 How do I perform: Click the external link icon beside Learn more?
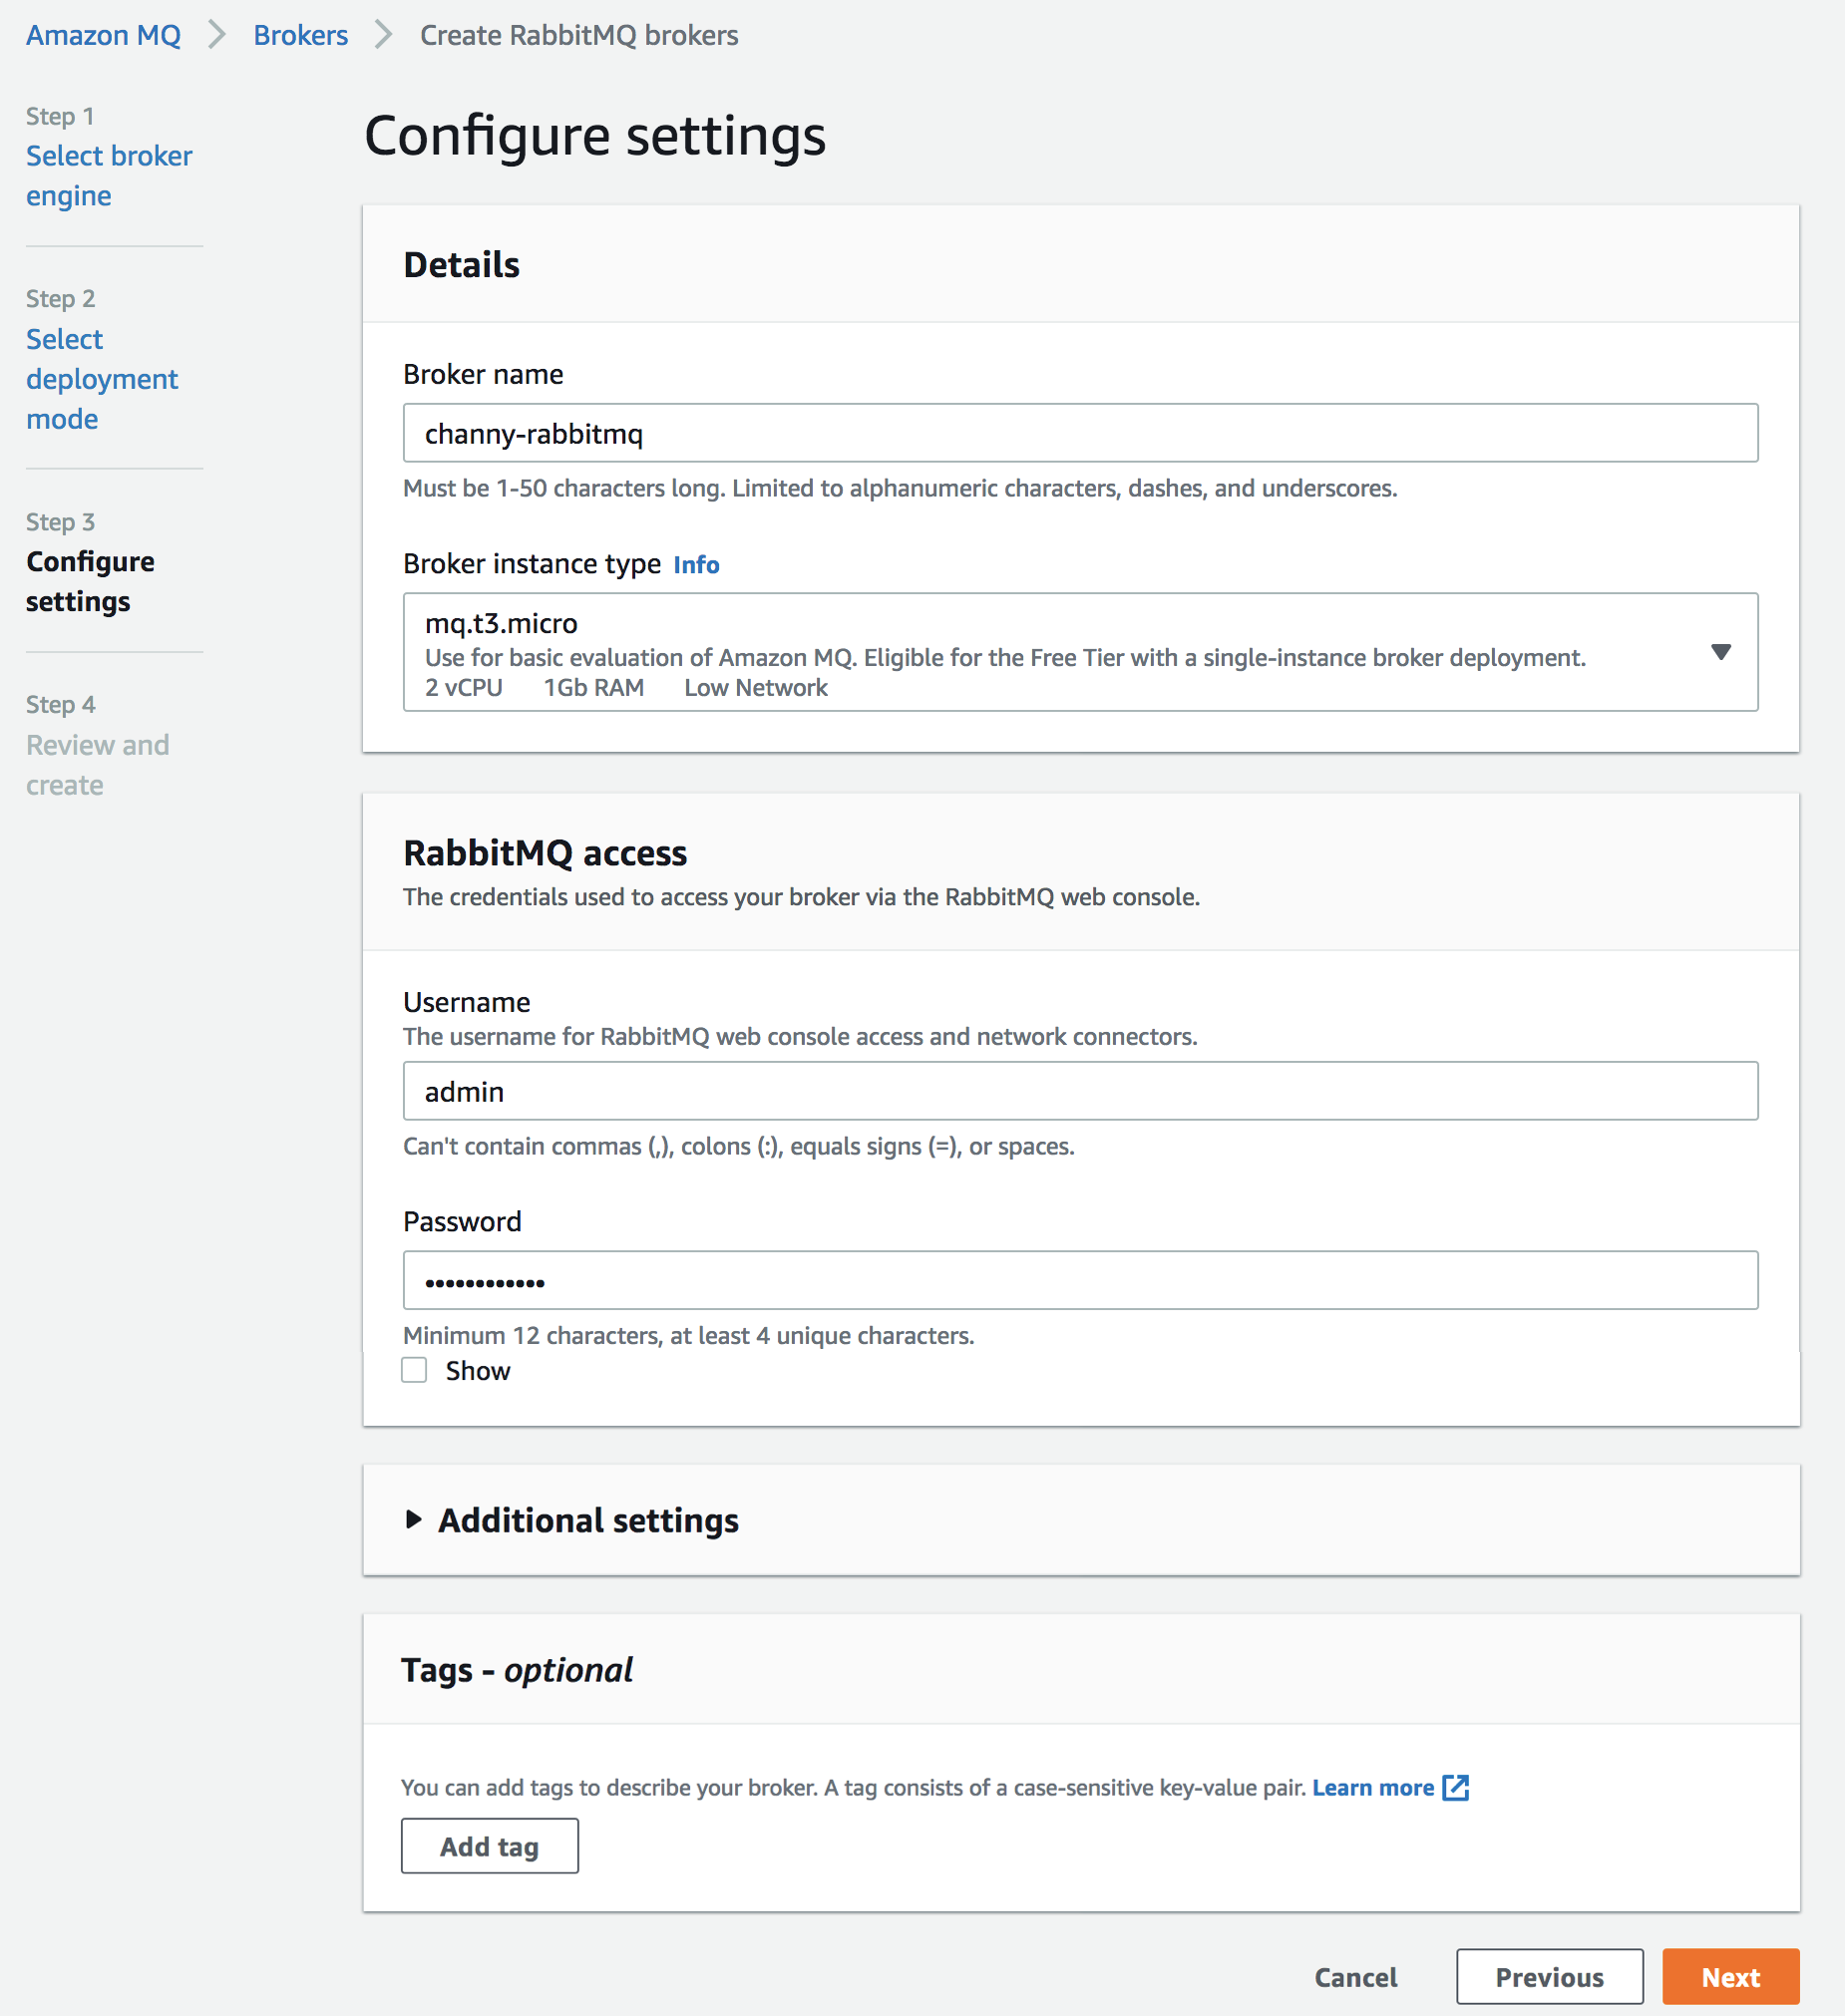tap(1456, 1787)
